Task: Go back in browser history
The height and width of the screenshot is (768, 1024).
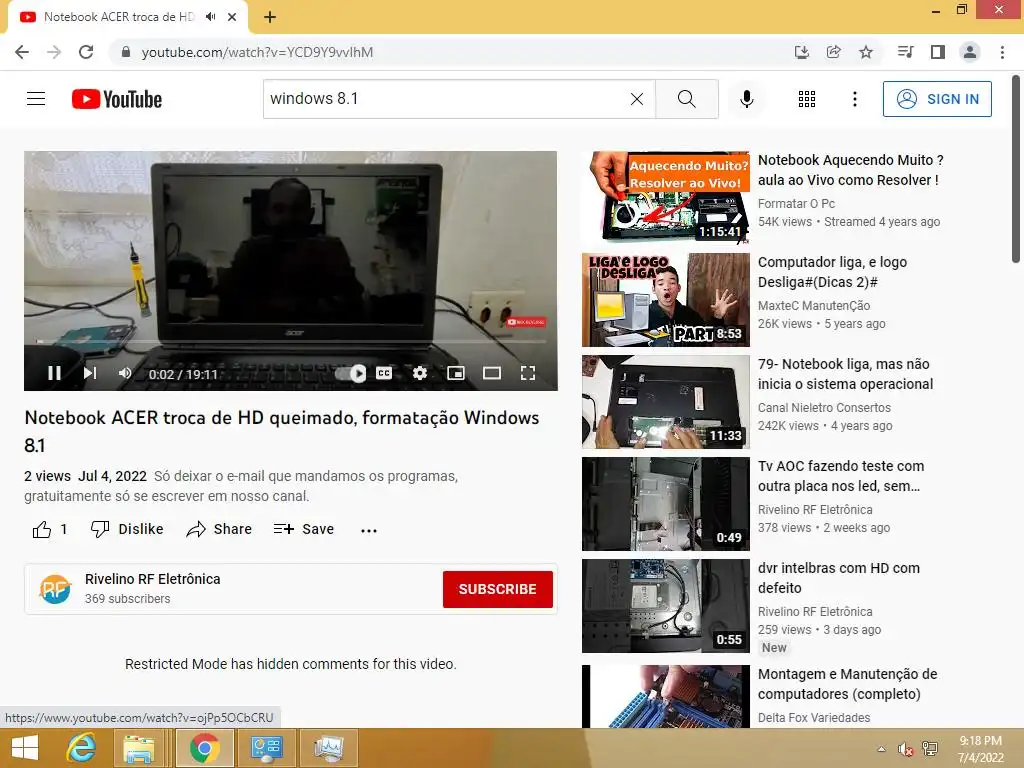Action: coord(22,52)
